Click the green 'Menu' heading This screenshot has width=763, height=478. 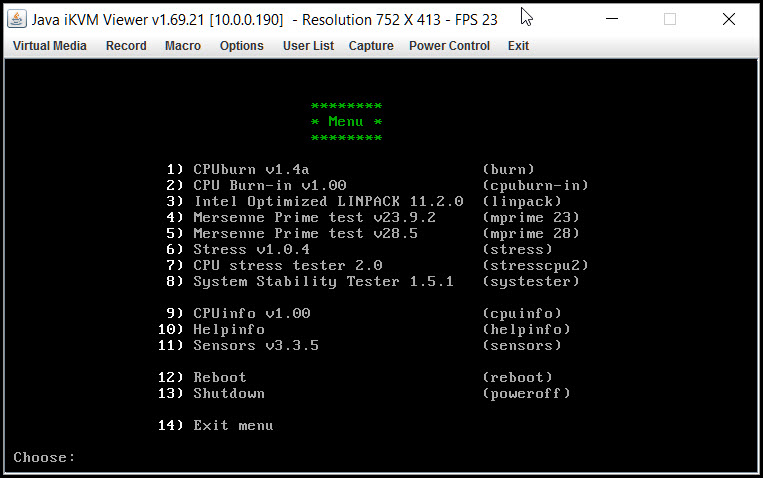346,122
